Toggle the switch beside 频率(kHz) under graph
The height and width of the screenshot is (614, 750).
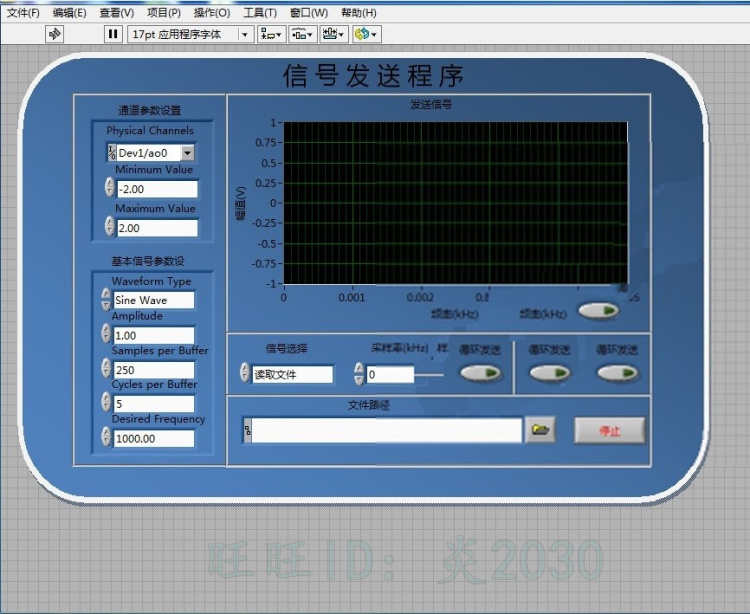pyautogui.click(x=599, y=311)
